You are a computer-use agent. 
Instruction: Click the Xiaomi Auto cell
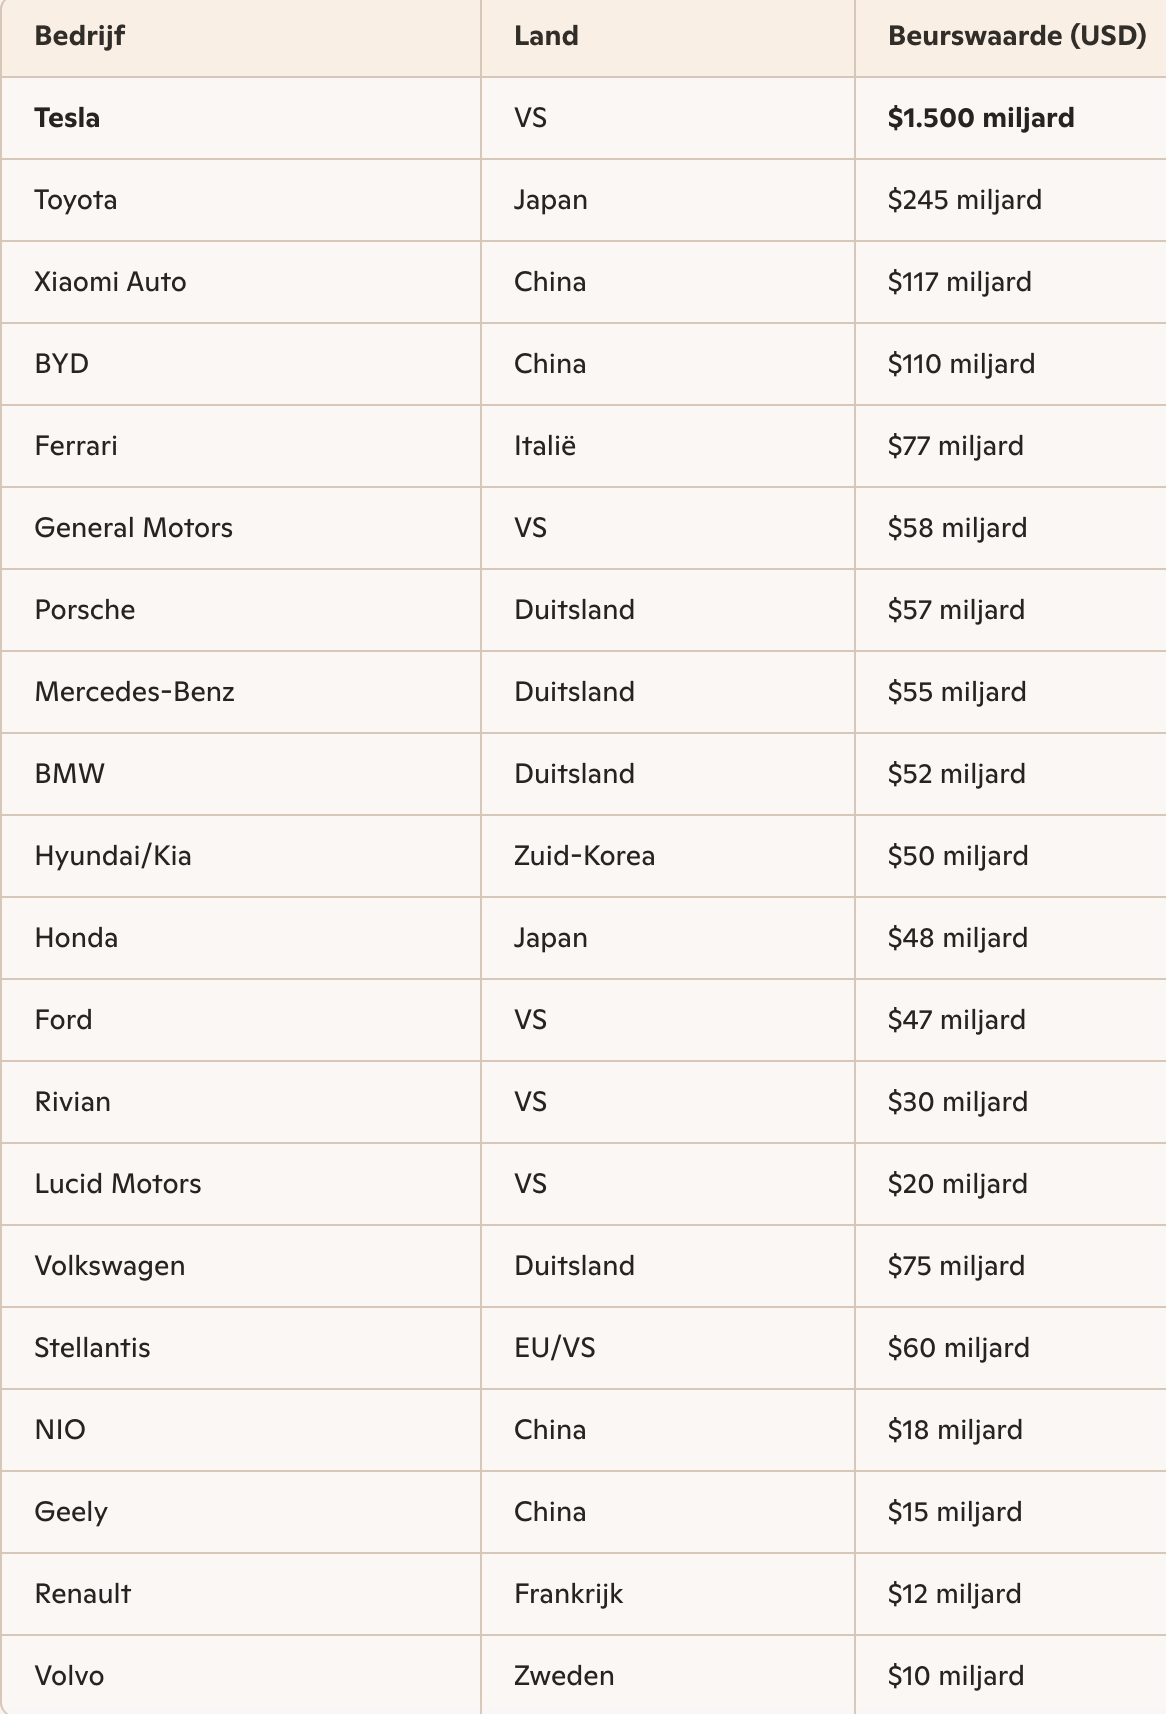pos(110,282)
